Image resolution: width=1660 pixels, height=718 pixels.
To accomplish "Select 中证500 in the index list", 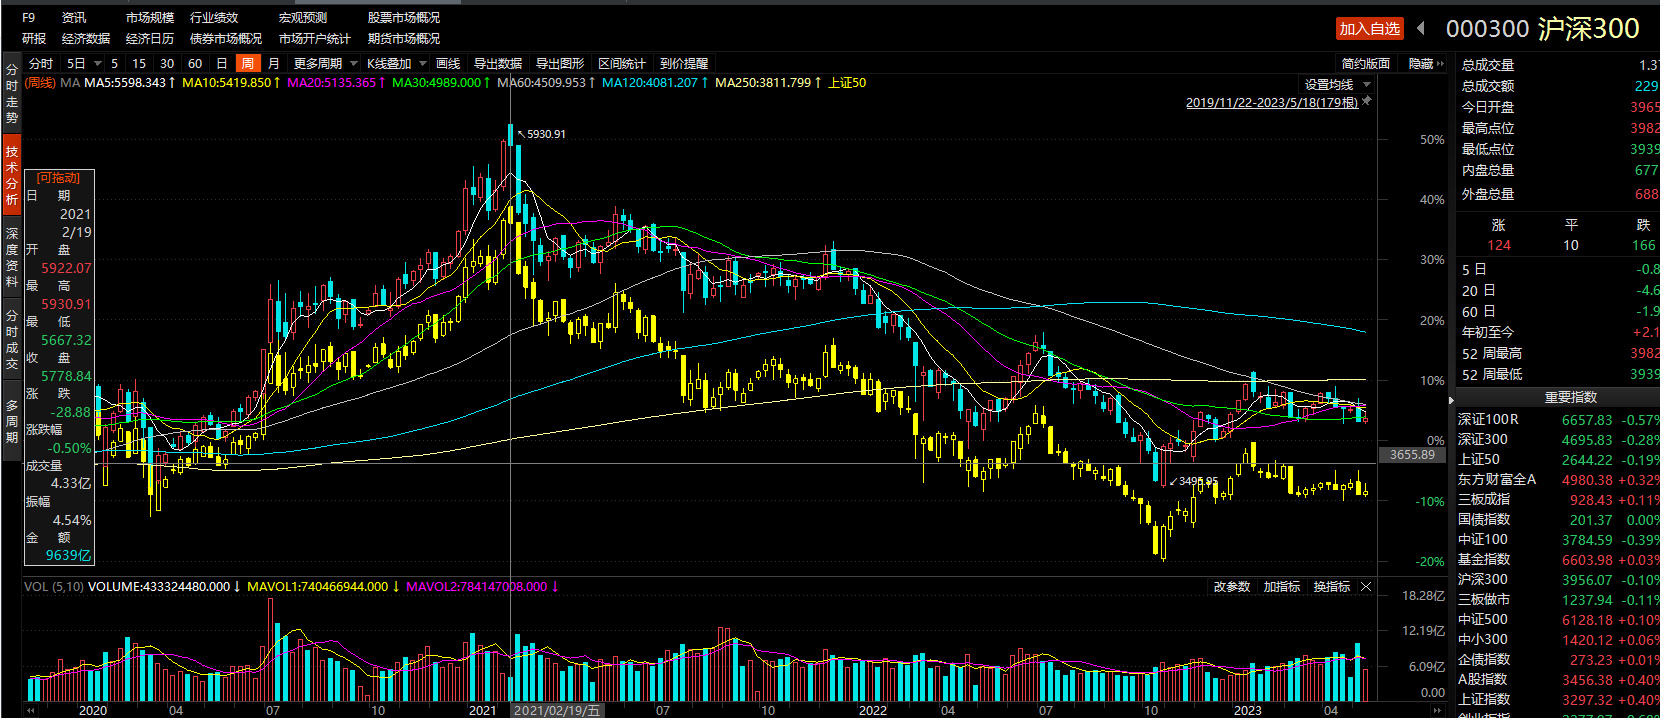I will point(1483,620).
